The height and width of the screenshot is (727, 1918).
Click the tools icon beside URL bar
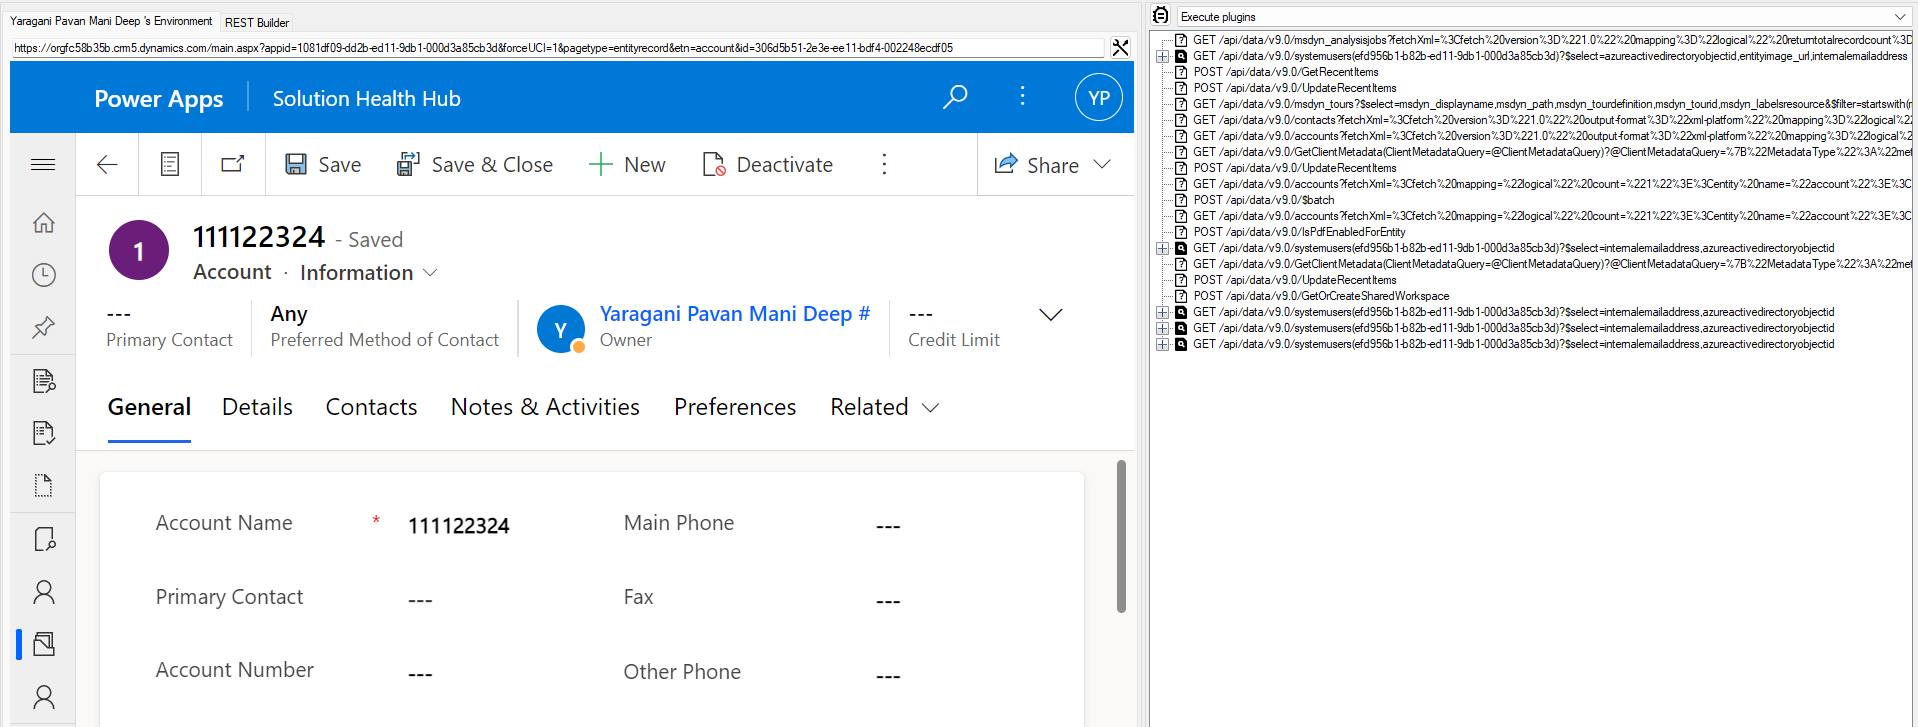coord(1120,47)
